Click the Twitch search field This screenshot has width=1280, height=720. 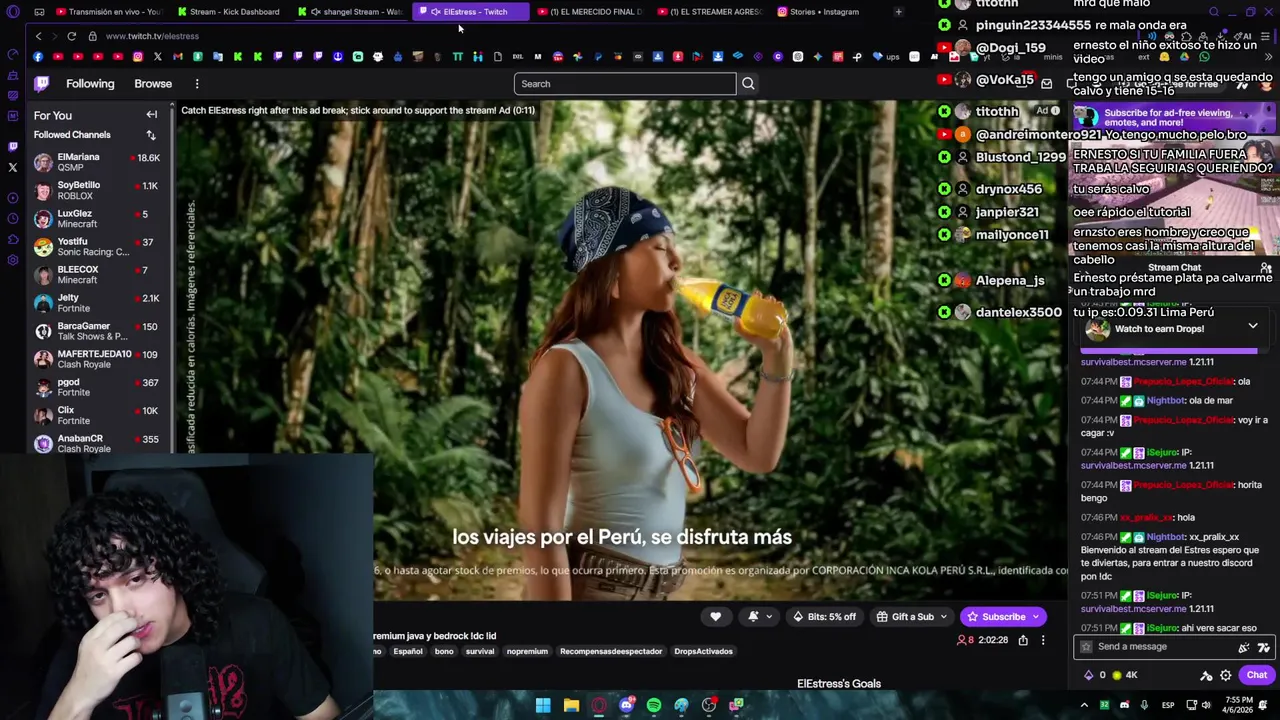[x=625, y=84]
